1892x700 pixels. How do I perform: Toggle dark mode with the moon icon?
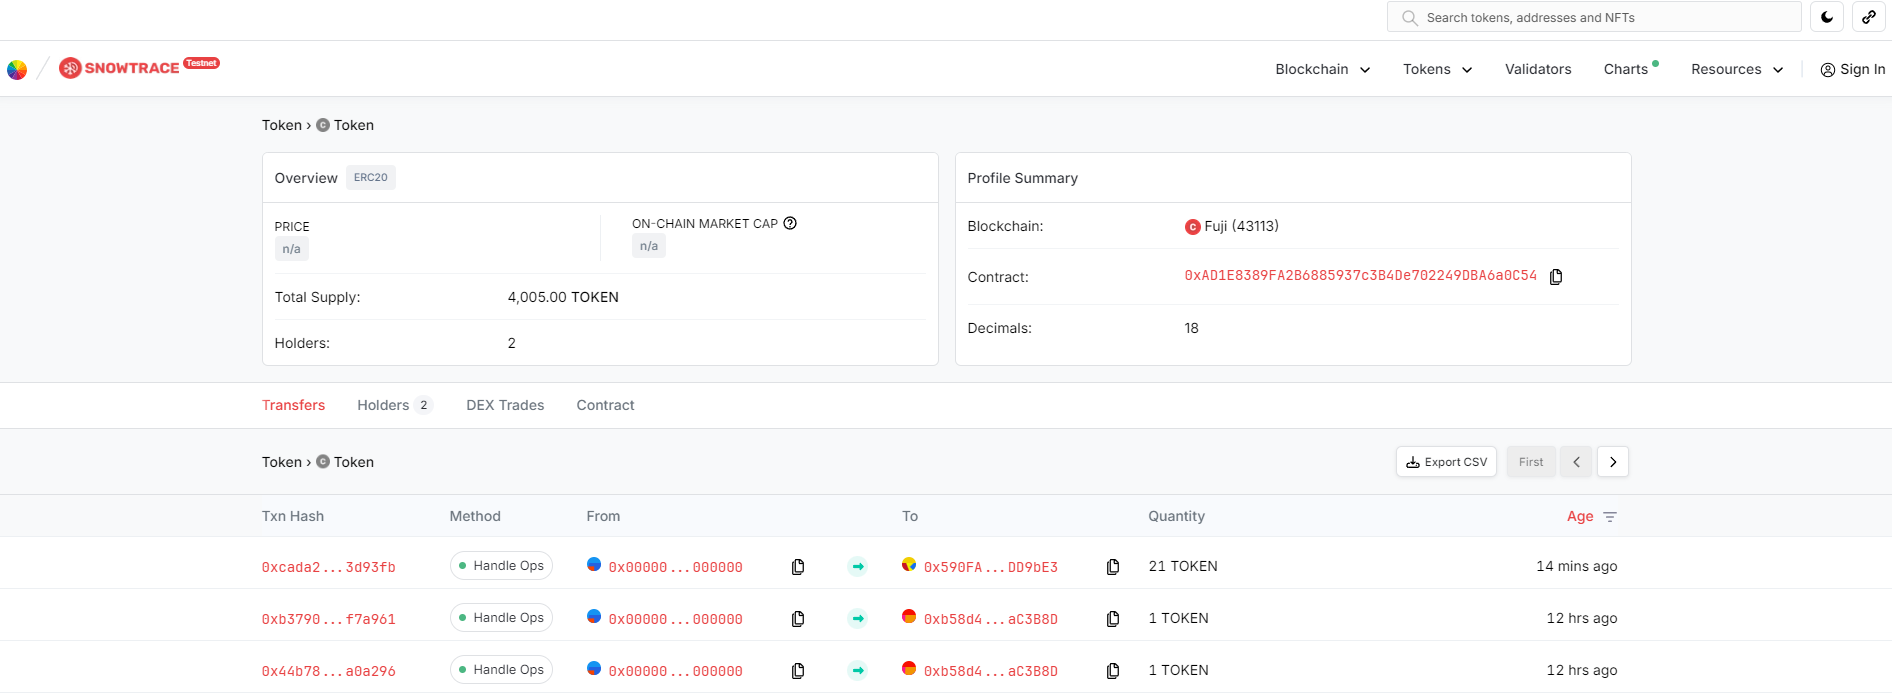pyautogui.click(x=1827, y=17)
